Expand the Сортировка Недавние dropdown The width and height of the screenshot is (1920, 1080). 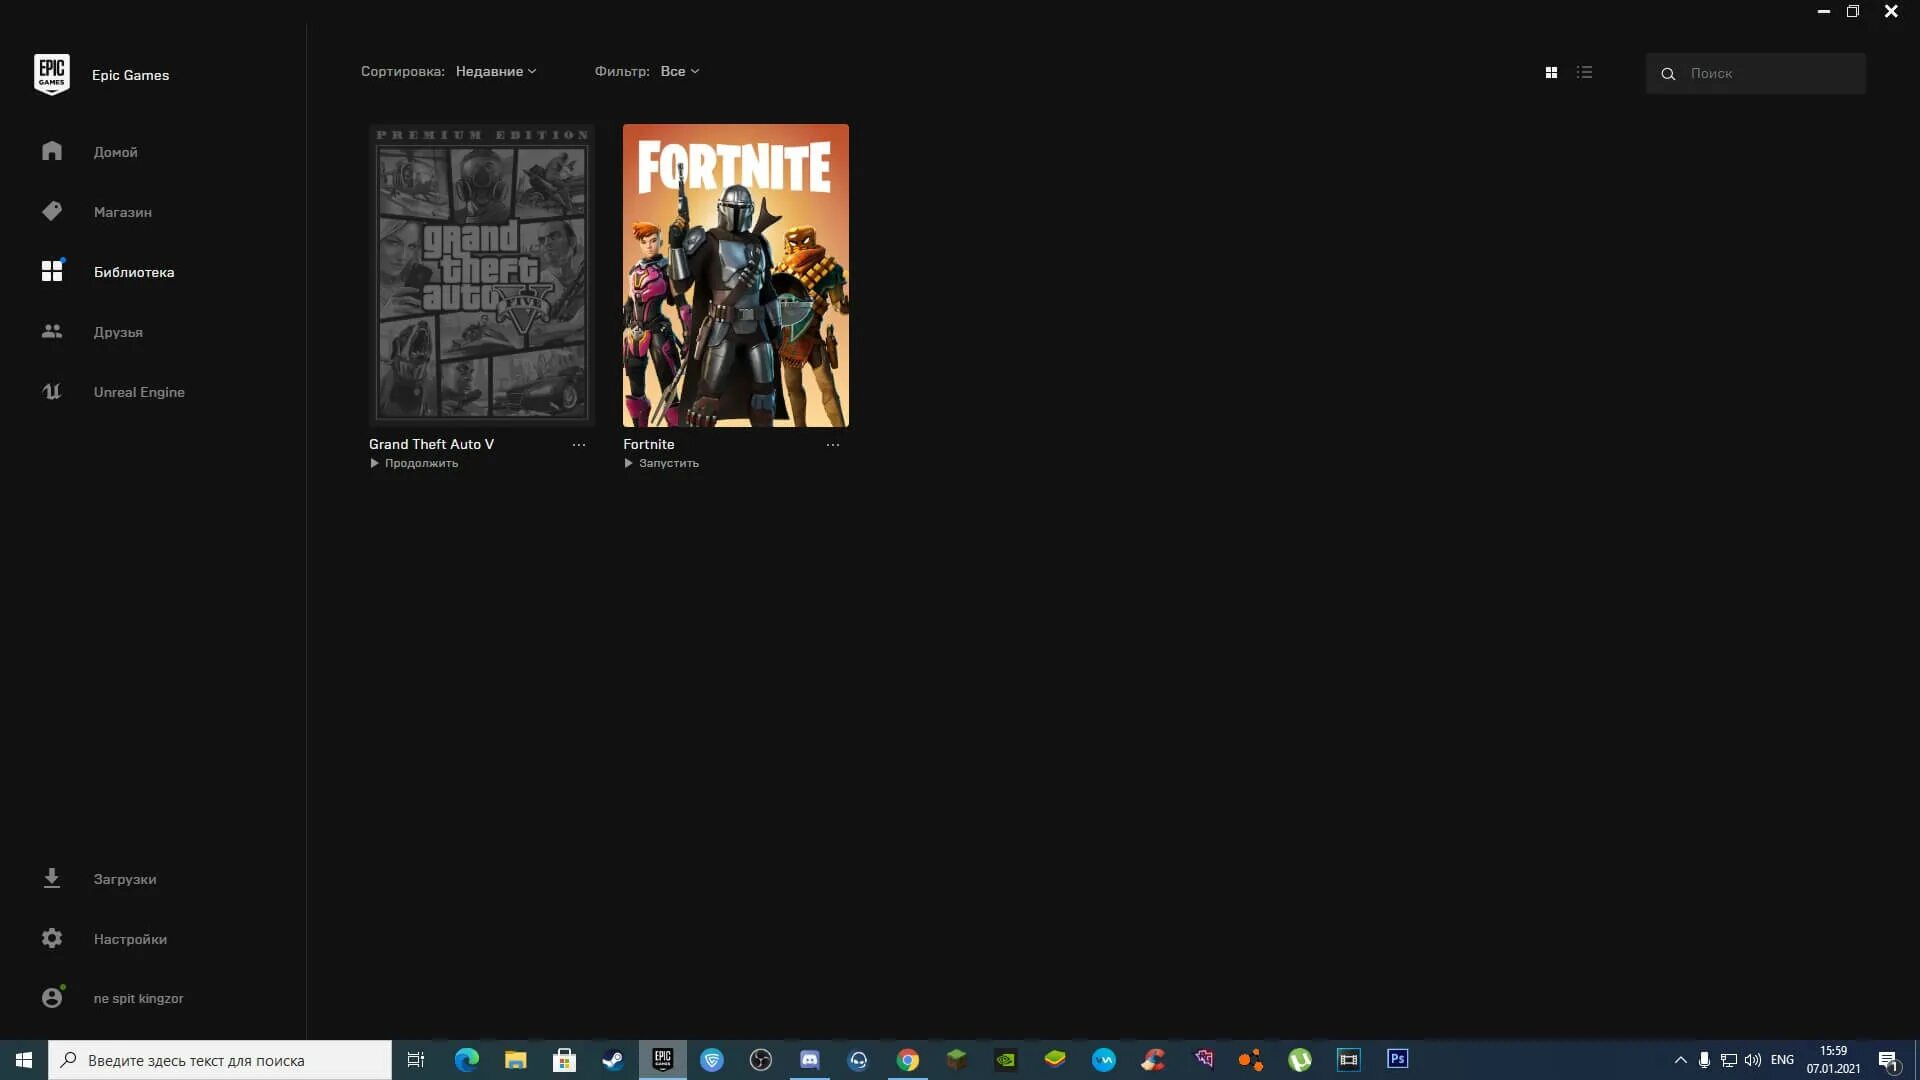point(496,71)
